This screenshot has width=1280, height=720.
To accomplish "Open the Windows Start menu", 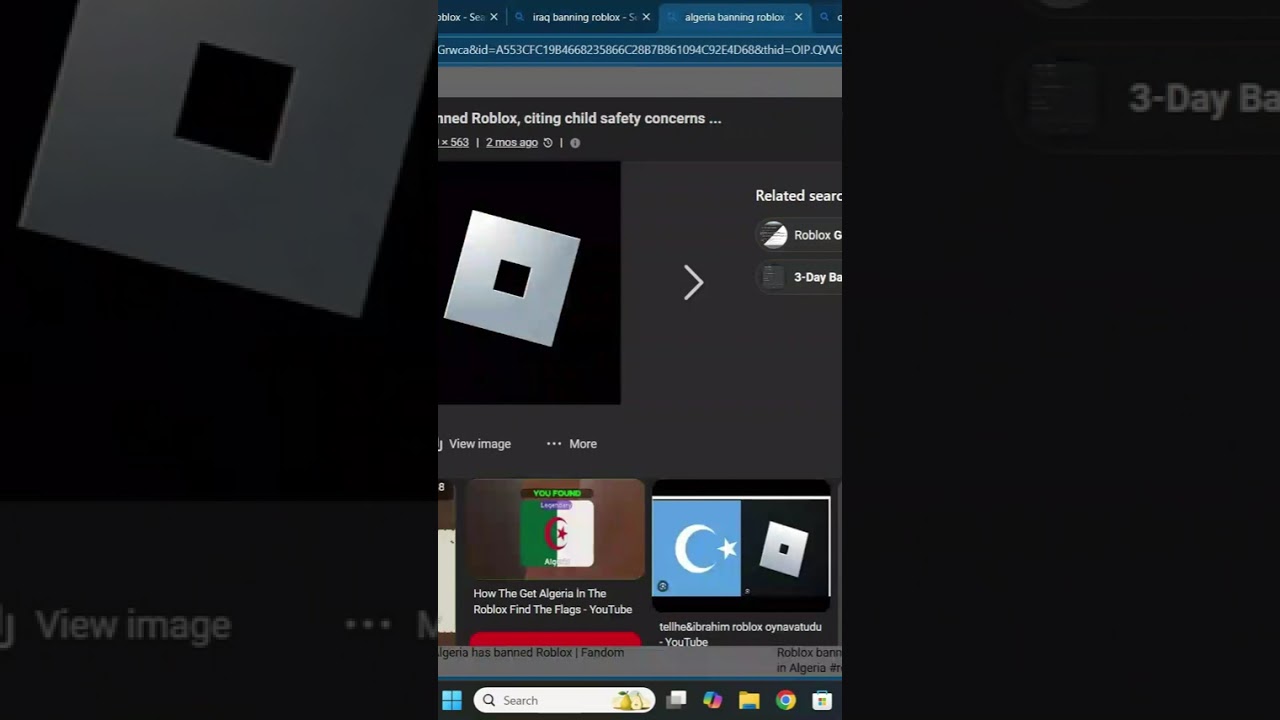I will point(451,700).
